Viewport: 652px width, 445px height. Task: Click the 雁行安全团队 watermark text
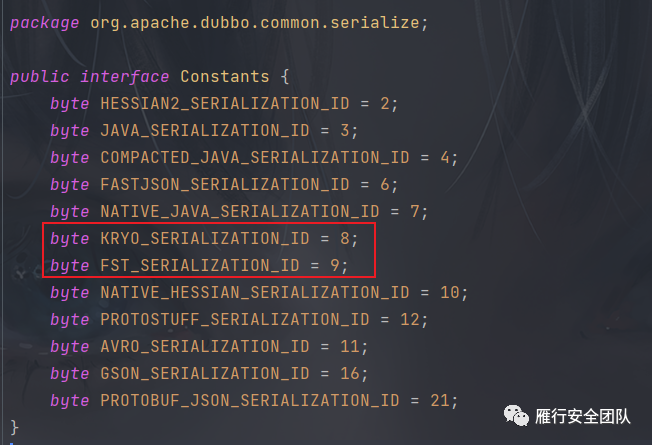pos(583,416)
